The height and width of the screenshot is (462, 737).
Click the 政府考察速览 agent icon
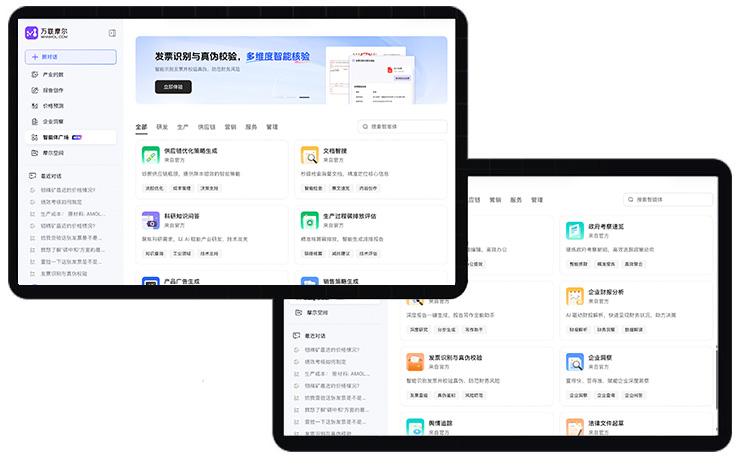[574, 231]
